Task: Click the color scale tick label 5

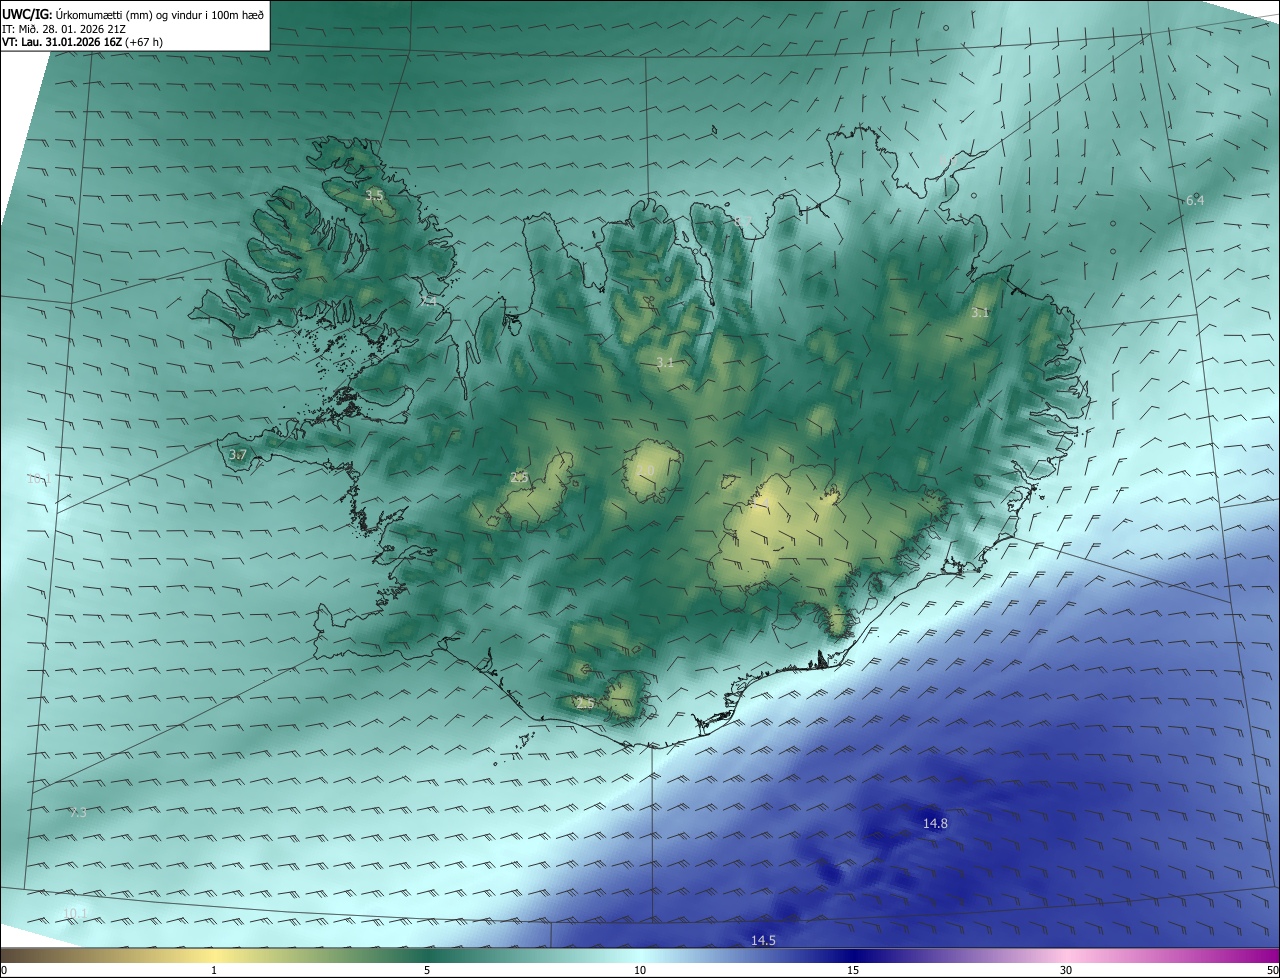Action: point(427,970)
